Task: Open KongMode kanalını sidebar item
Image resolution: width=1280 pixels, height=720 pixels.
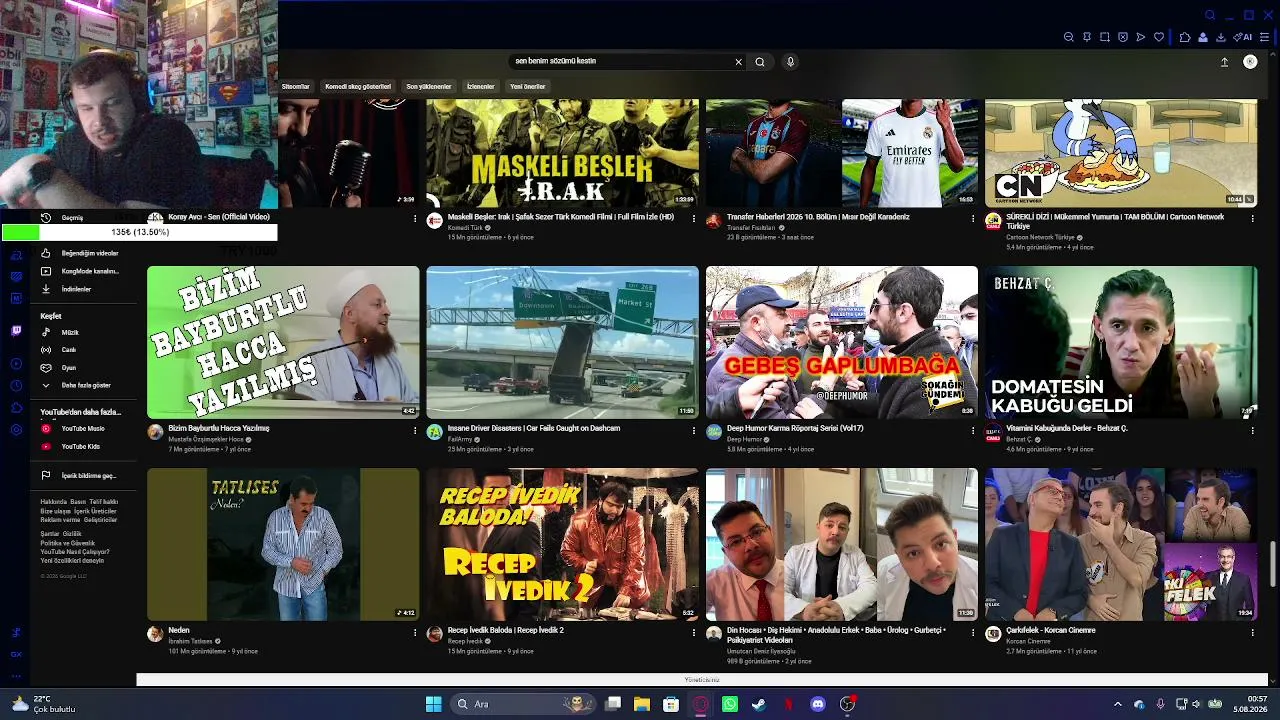Action: [82, 271]
